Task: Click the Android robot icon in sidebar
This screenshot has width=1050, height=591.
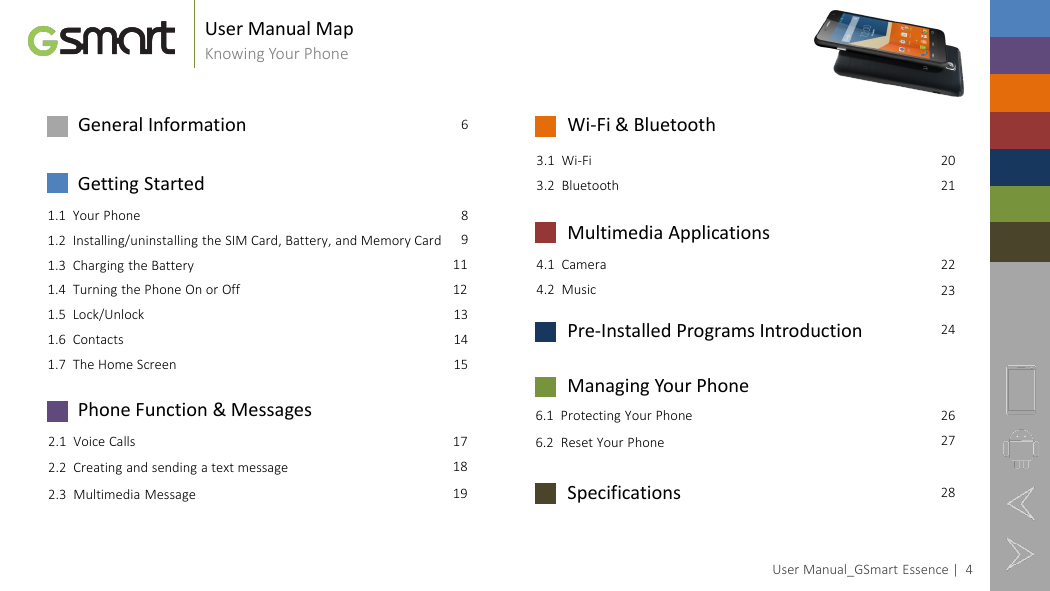Action: click(x=1021, y=448)
